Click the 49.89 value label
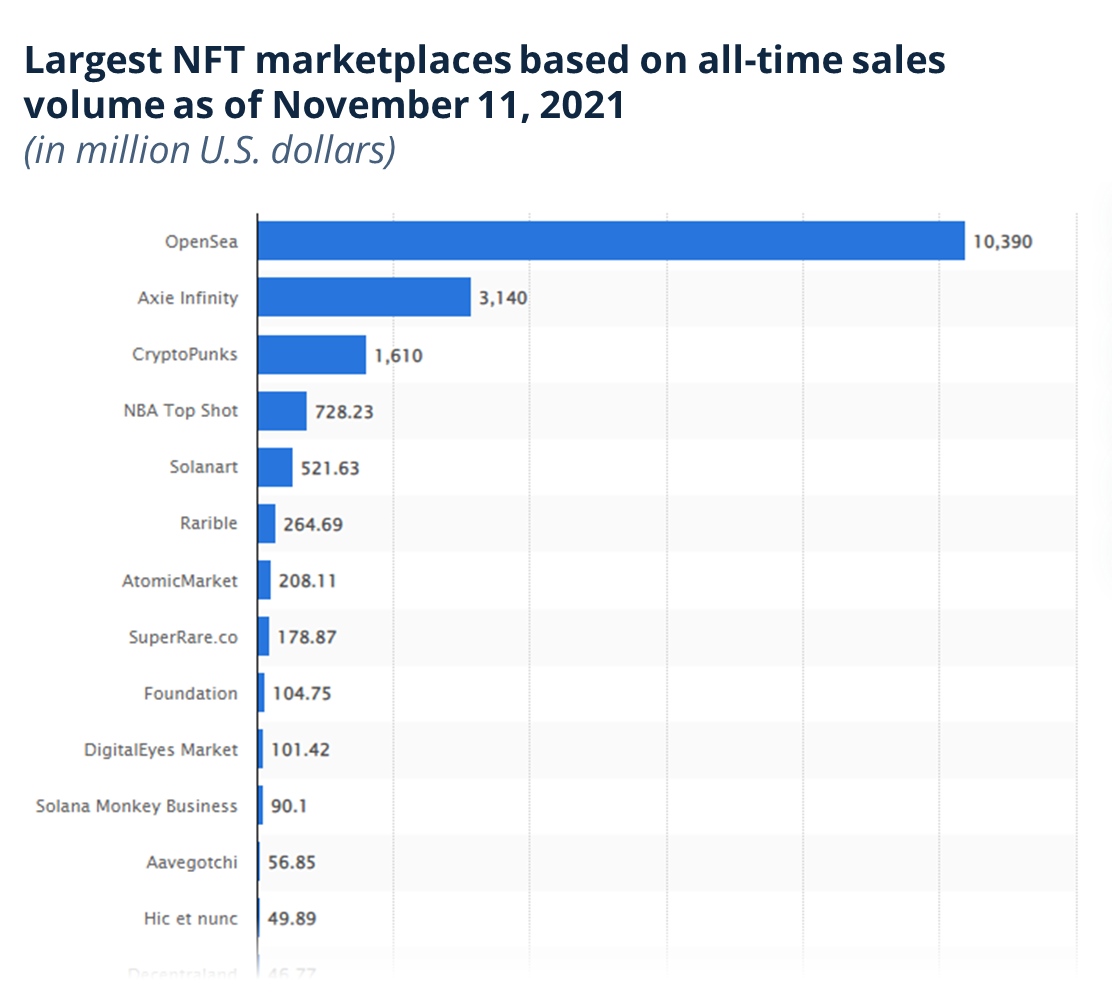The image size is (1112, 995). pos(291,918)
